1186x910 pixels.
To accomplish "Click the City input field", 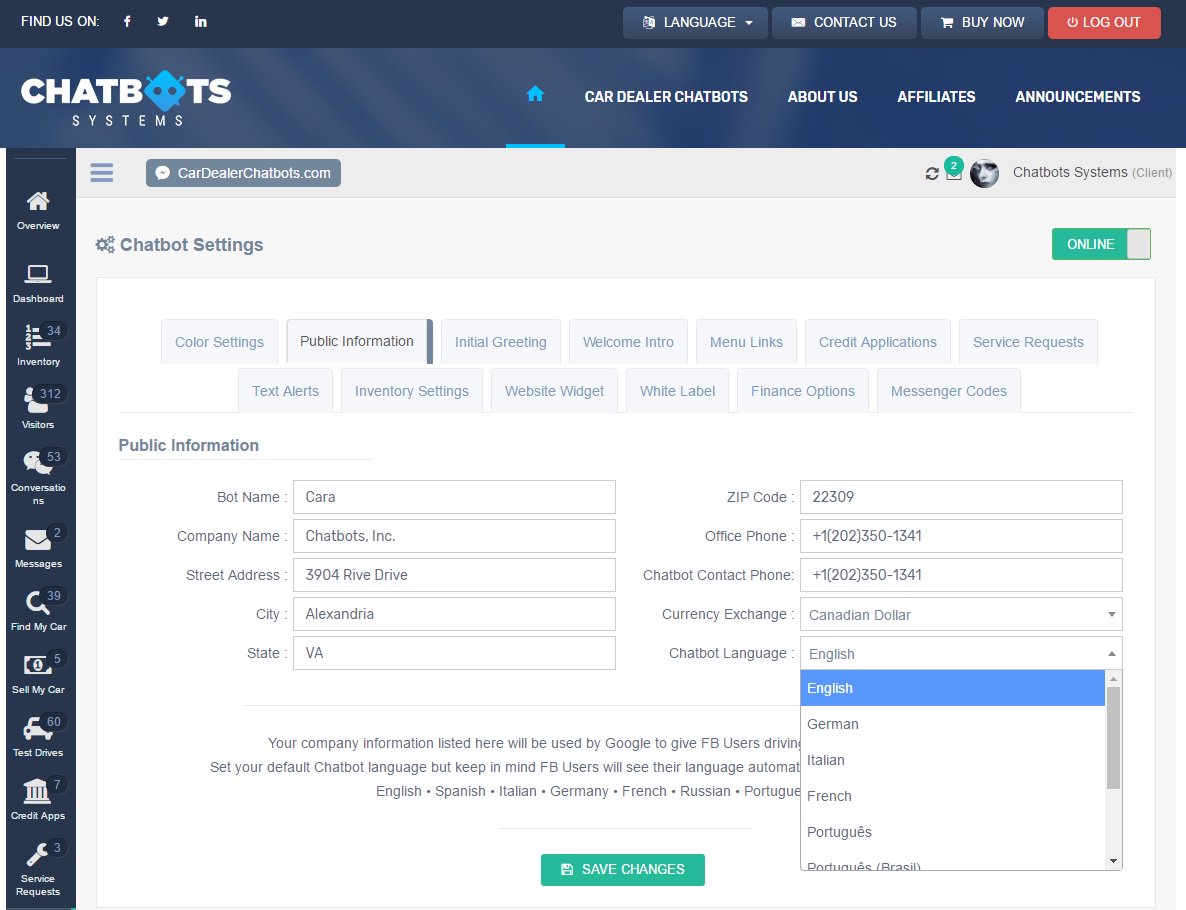I will coord(455,613).
